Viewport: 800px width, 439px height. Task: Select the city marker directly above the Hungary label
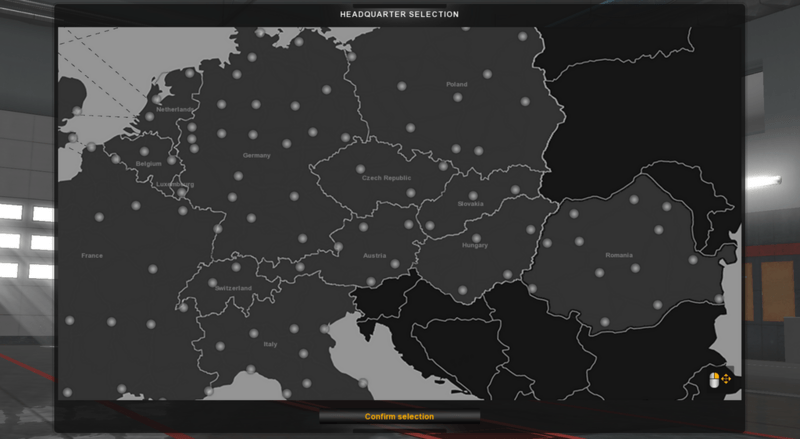click(476, 238)
